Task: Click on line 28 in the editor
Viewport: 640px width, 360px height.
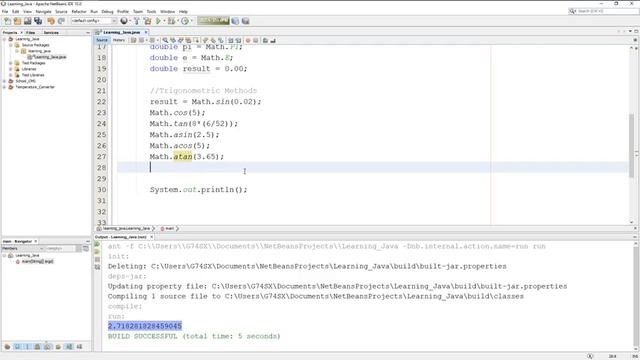Action: click(x=373, y=167)
